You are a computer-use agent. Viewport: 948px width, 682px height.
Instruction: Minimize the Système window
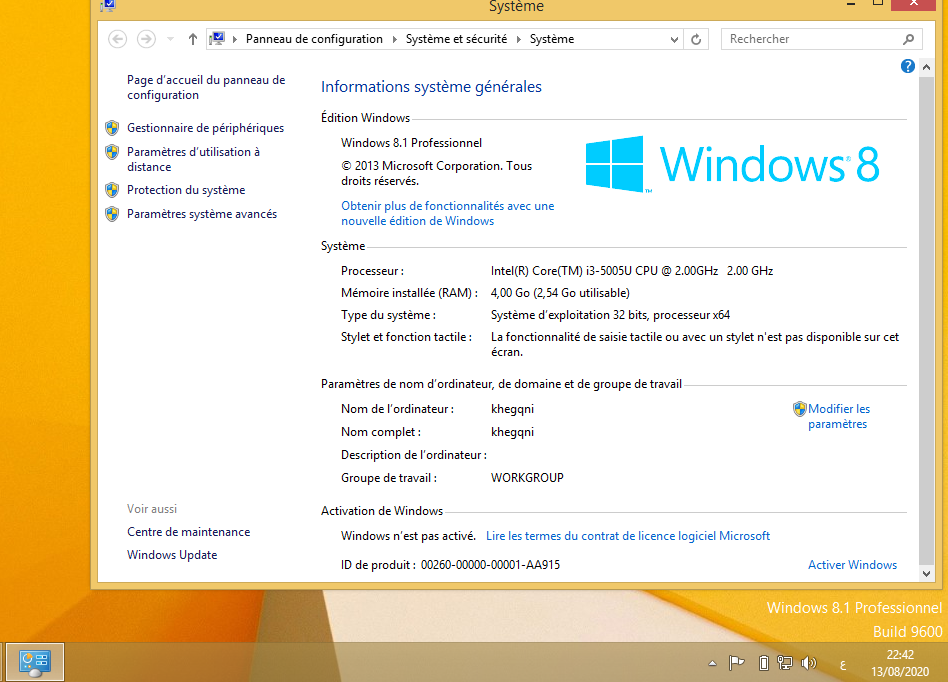point(851,4)
